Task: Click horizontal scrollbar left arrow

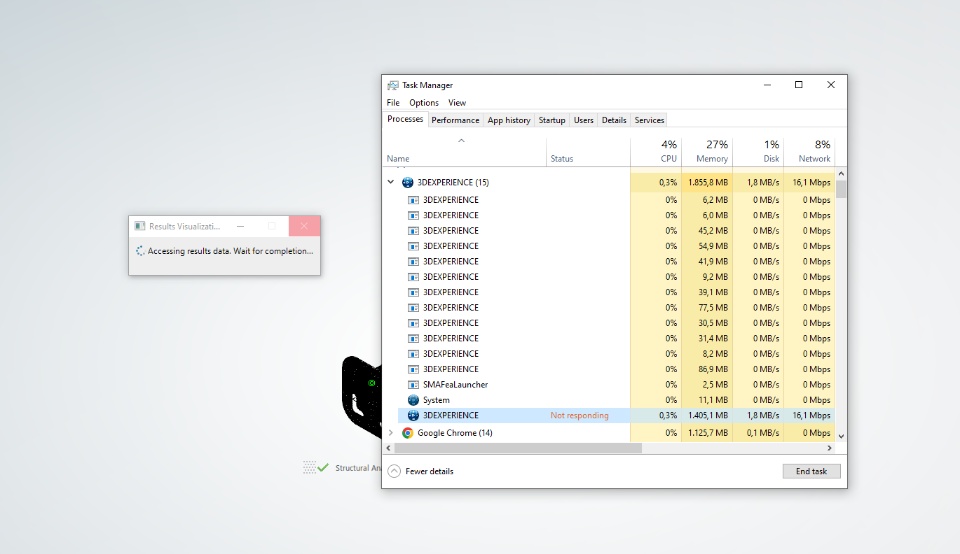Action: point(388,448)
